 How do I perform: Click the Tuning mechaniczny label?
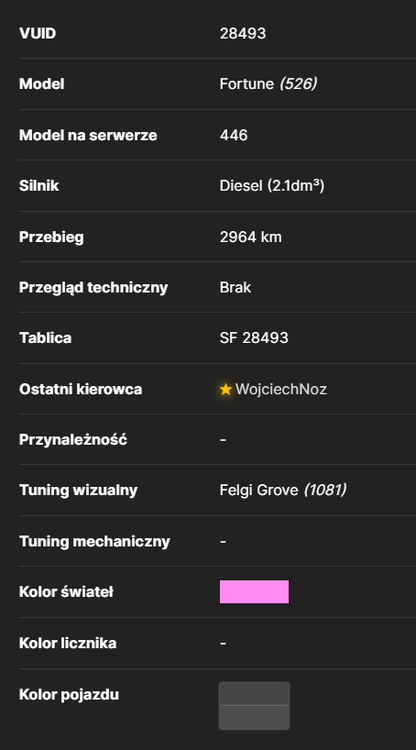pyautogui.click(x=95, y=541)
